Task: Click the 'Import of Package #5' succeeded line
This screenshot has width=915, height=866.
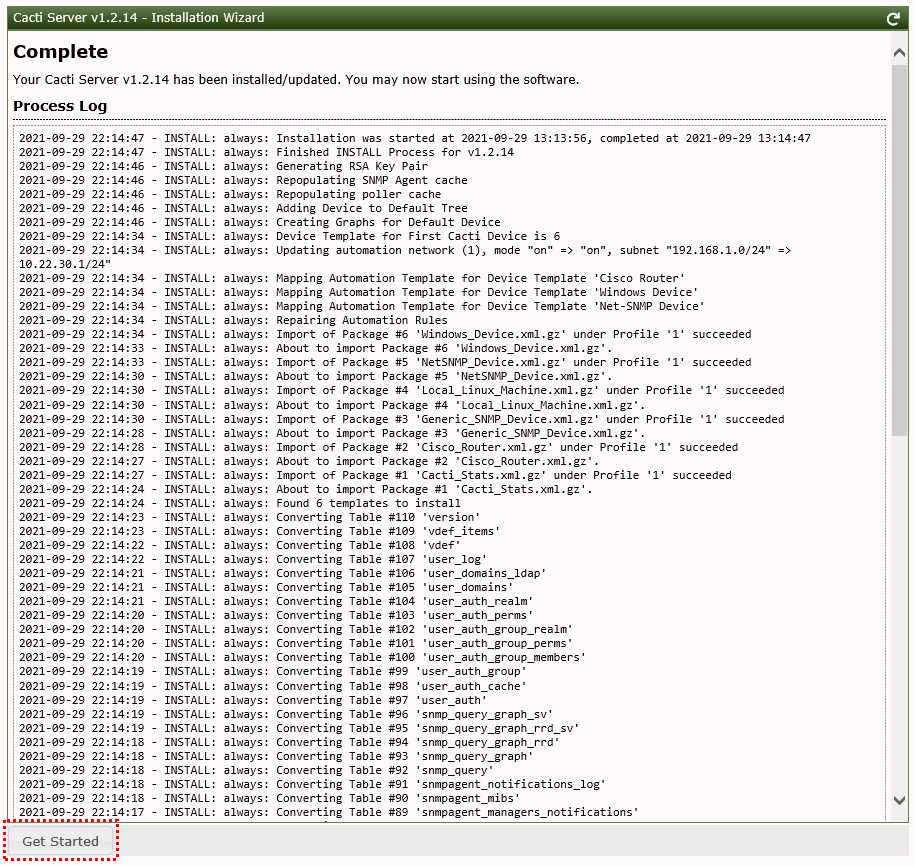Action: tap(385, 362)
